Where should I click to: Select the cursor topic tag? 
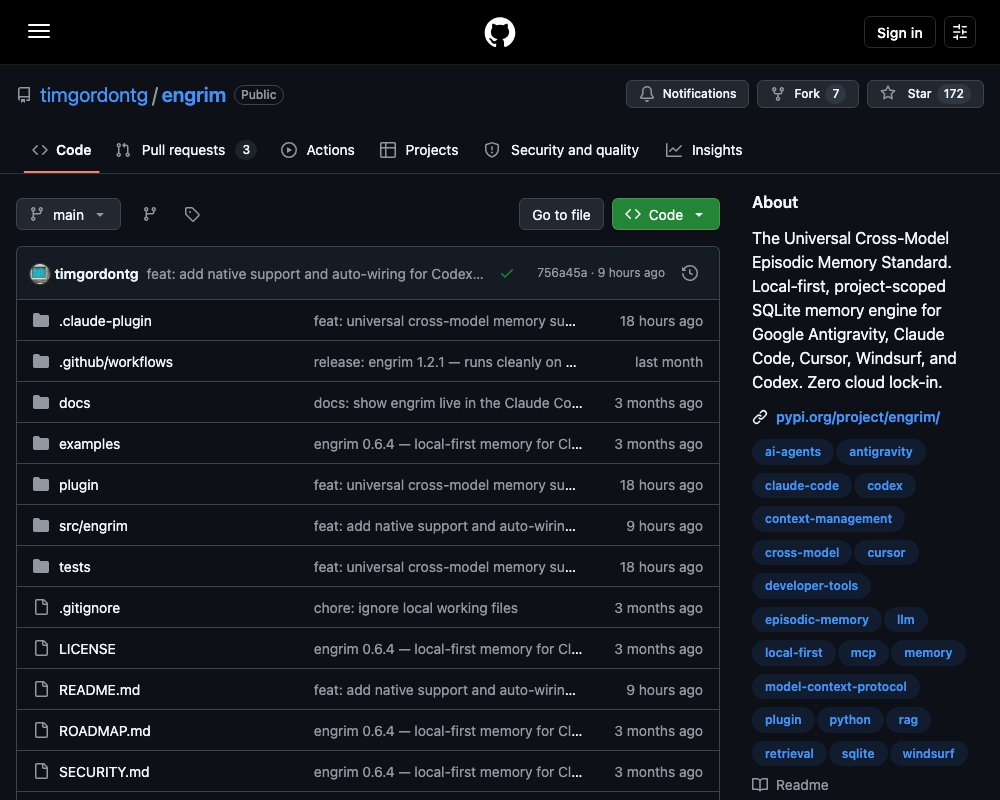click(x=886, y=552)
